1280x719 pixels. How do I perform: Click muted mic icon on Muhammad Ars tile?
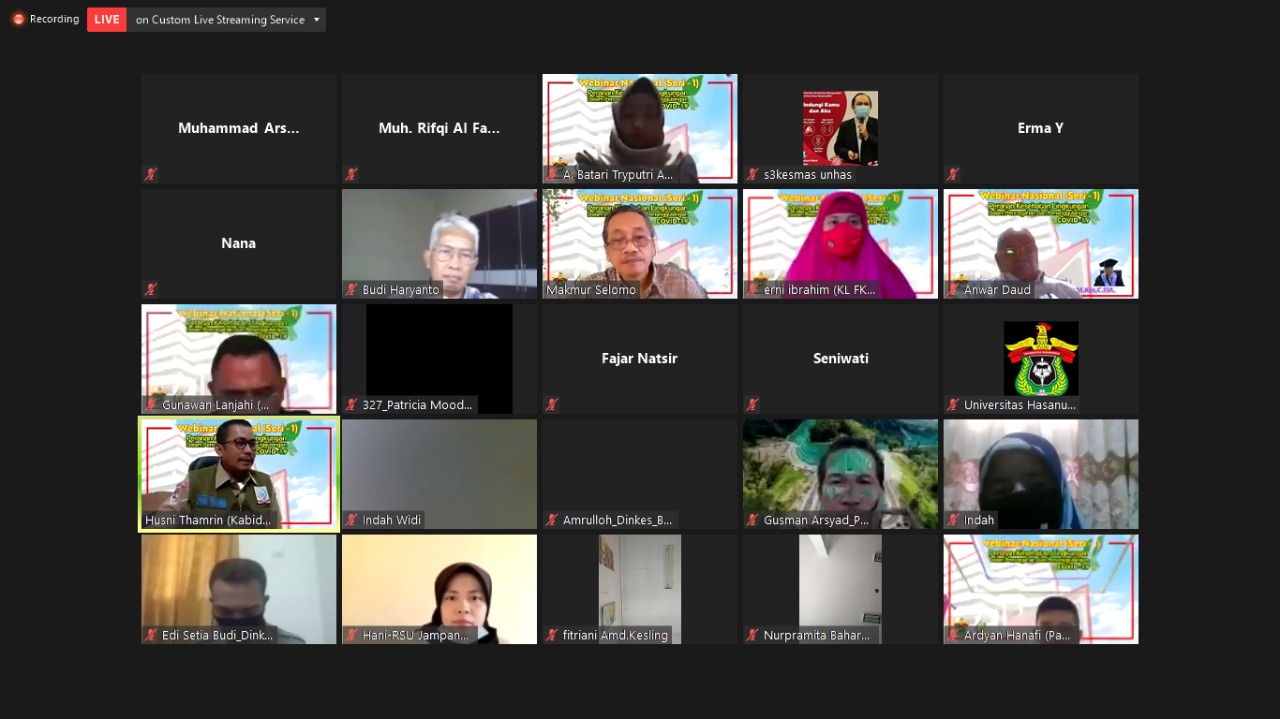pos(151,174)
